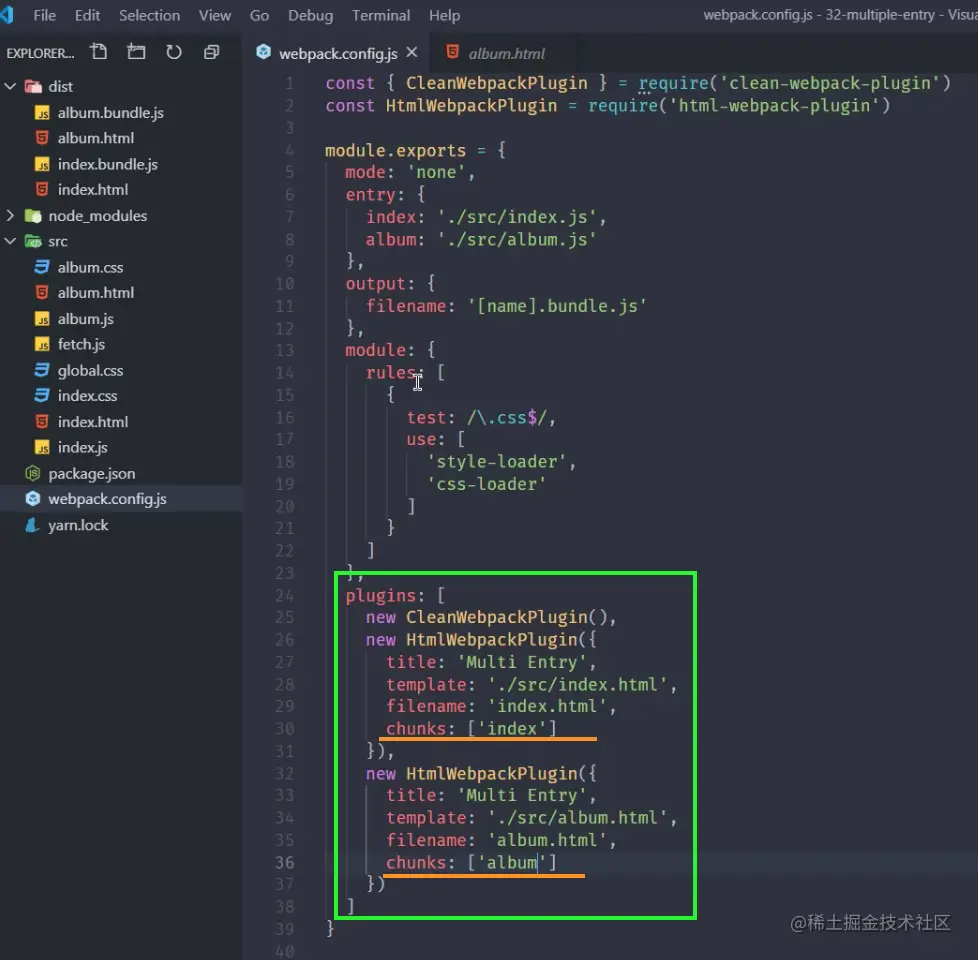
Task: Open album.css in src folder
Action: tap(90, 268)
